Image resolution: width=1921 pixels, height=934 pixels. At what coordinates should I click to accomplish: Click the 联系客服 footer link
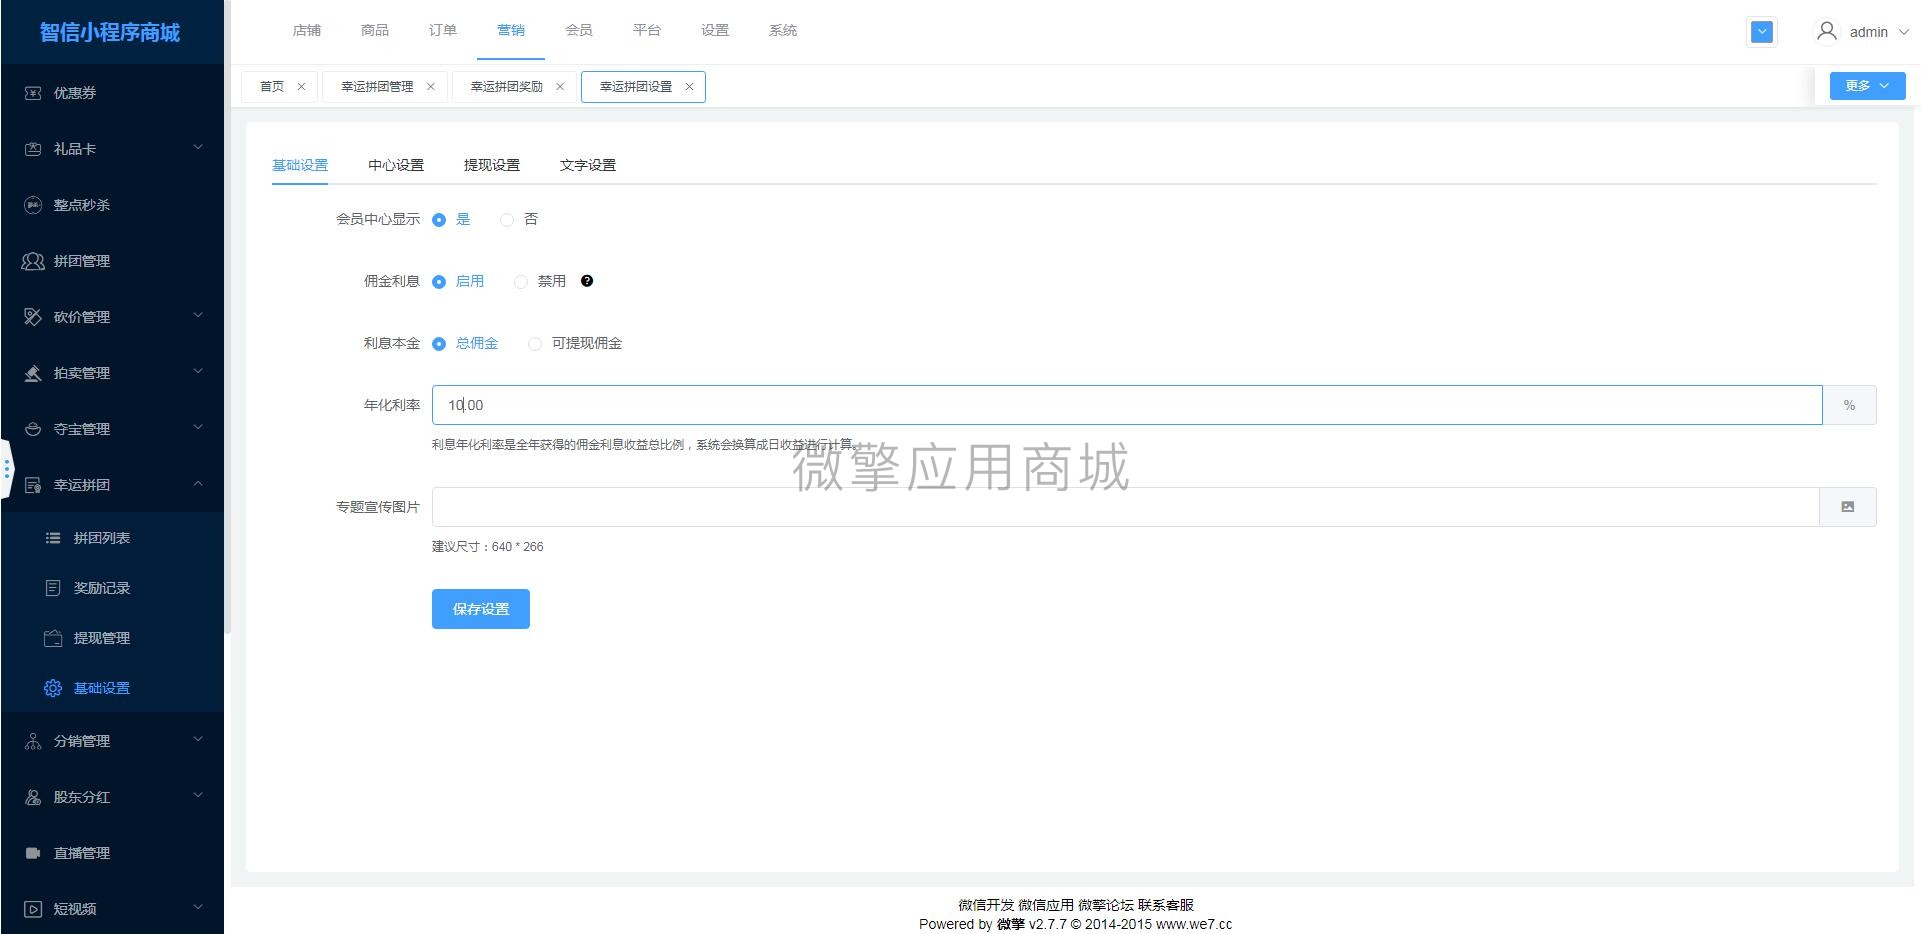(1166, 906)
